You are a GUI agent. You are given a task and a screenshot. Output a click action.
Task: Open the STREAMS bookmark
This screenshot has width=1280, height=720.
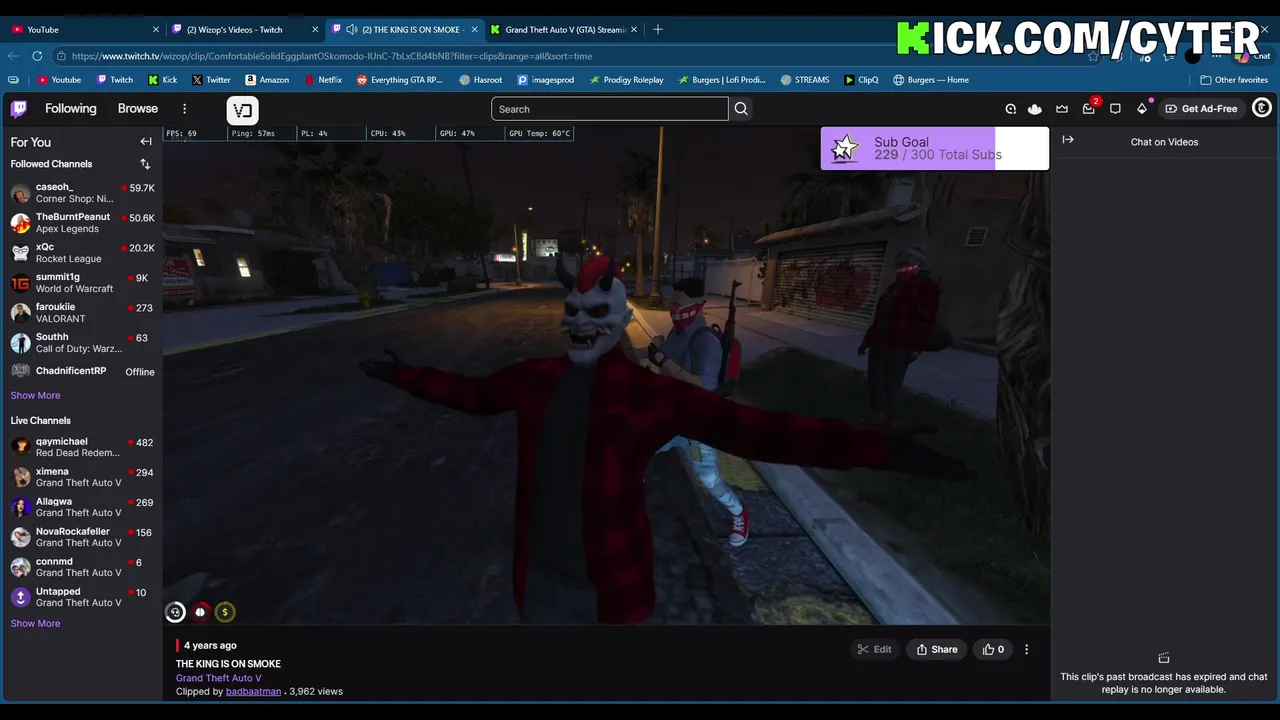point(805,80)
